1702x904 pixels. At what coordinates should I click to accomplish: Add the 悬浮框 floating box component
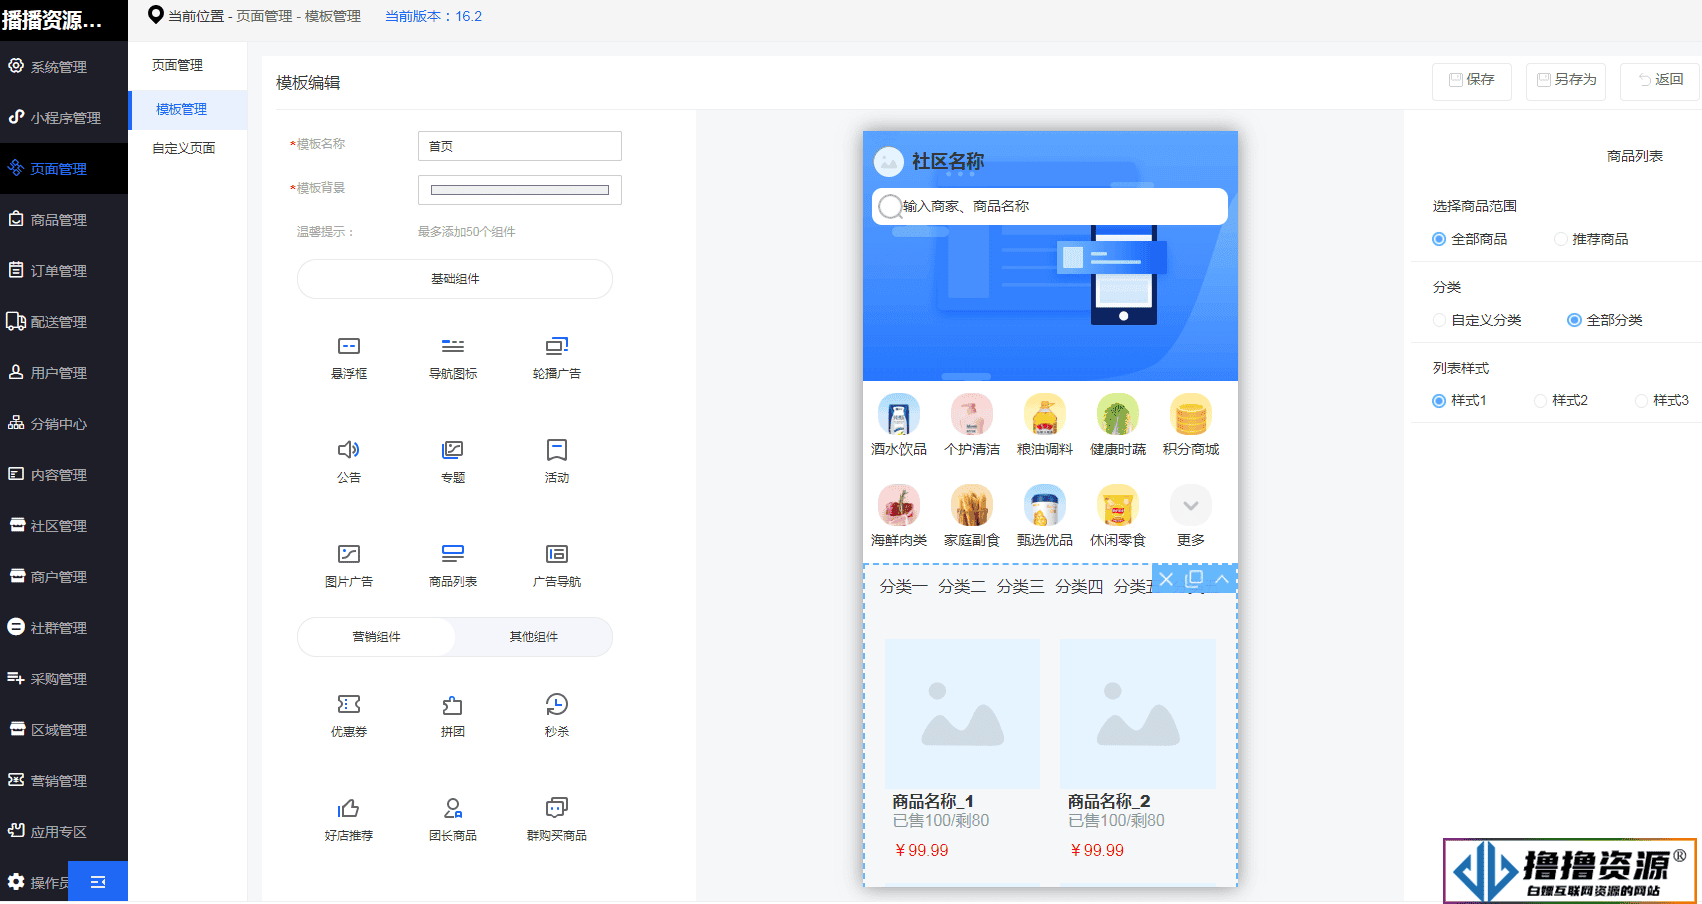[349, 358]
